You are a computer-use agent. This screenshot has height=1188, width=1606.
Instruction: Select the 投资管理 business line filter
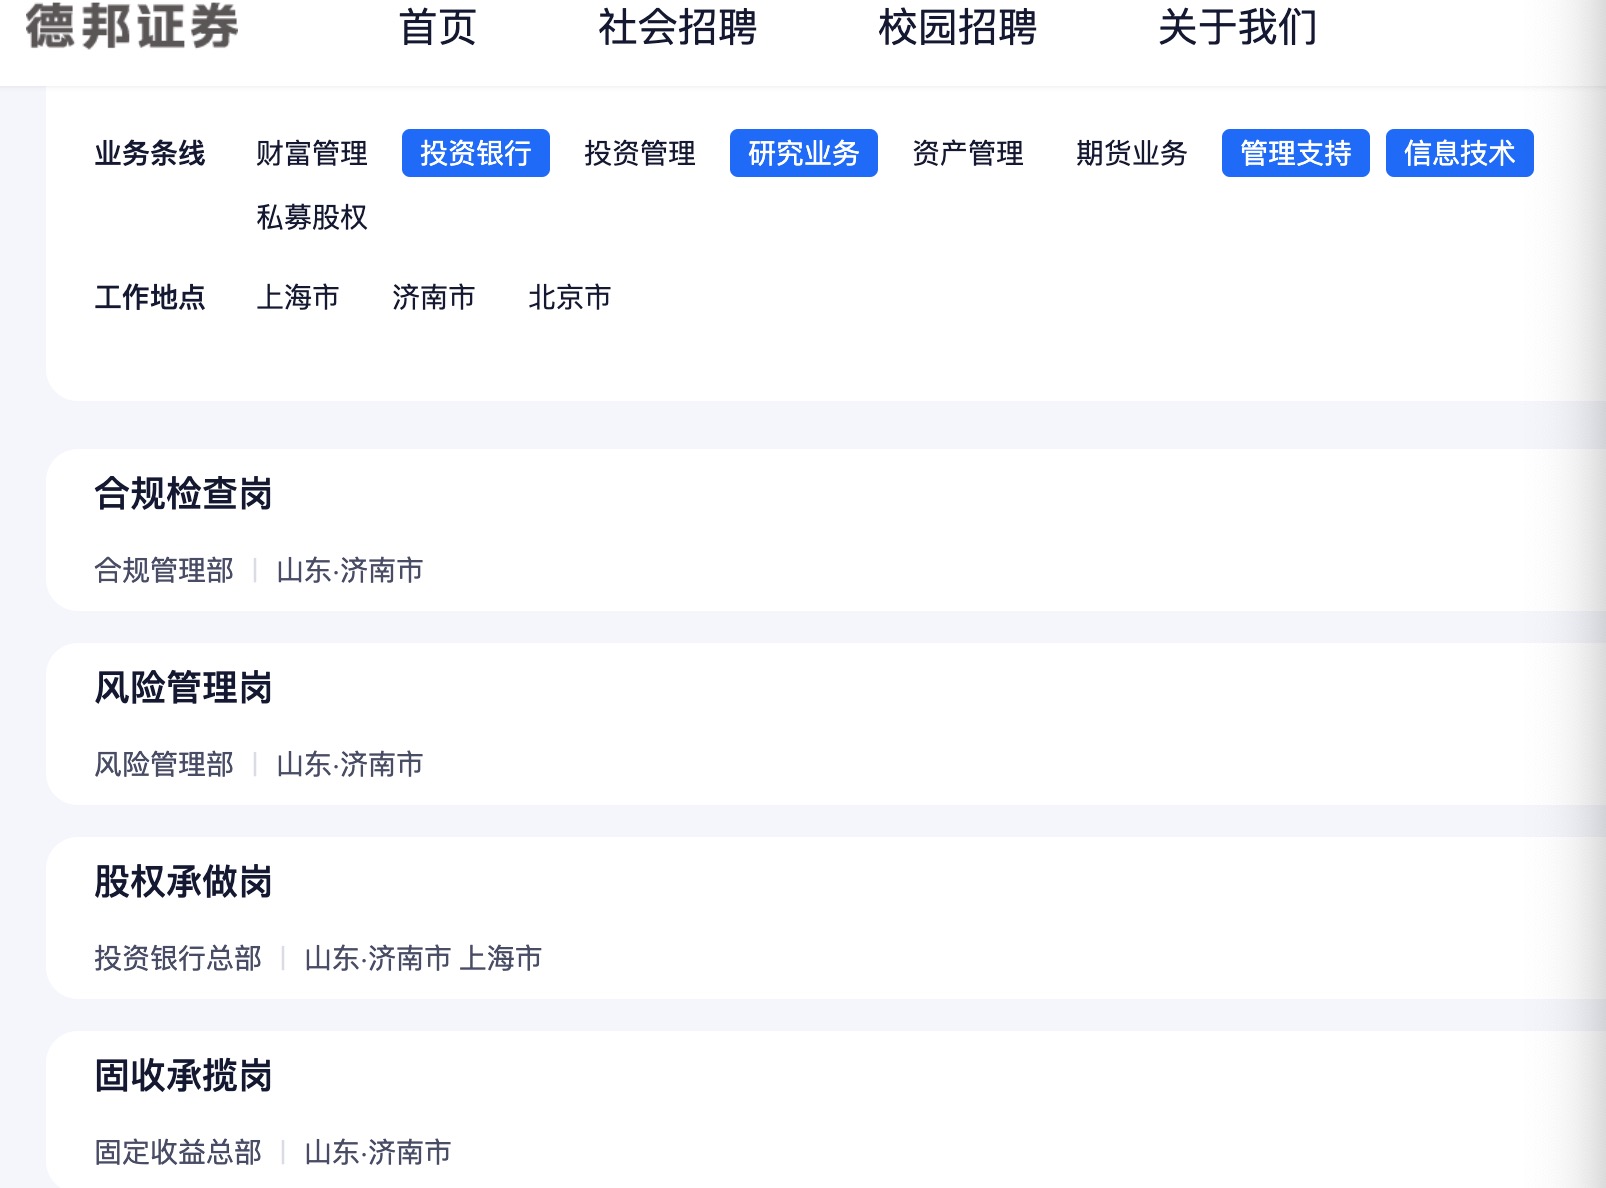(639, 153)
